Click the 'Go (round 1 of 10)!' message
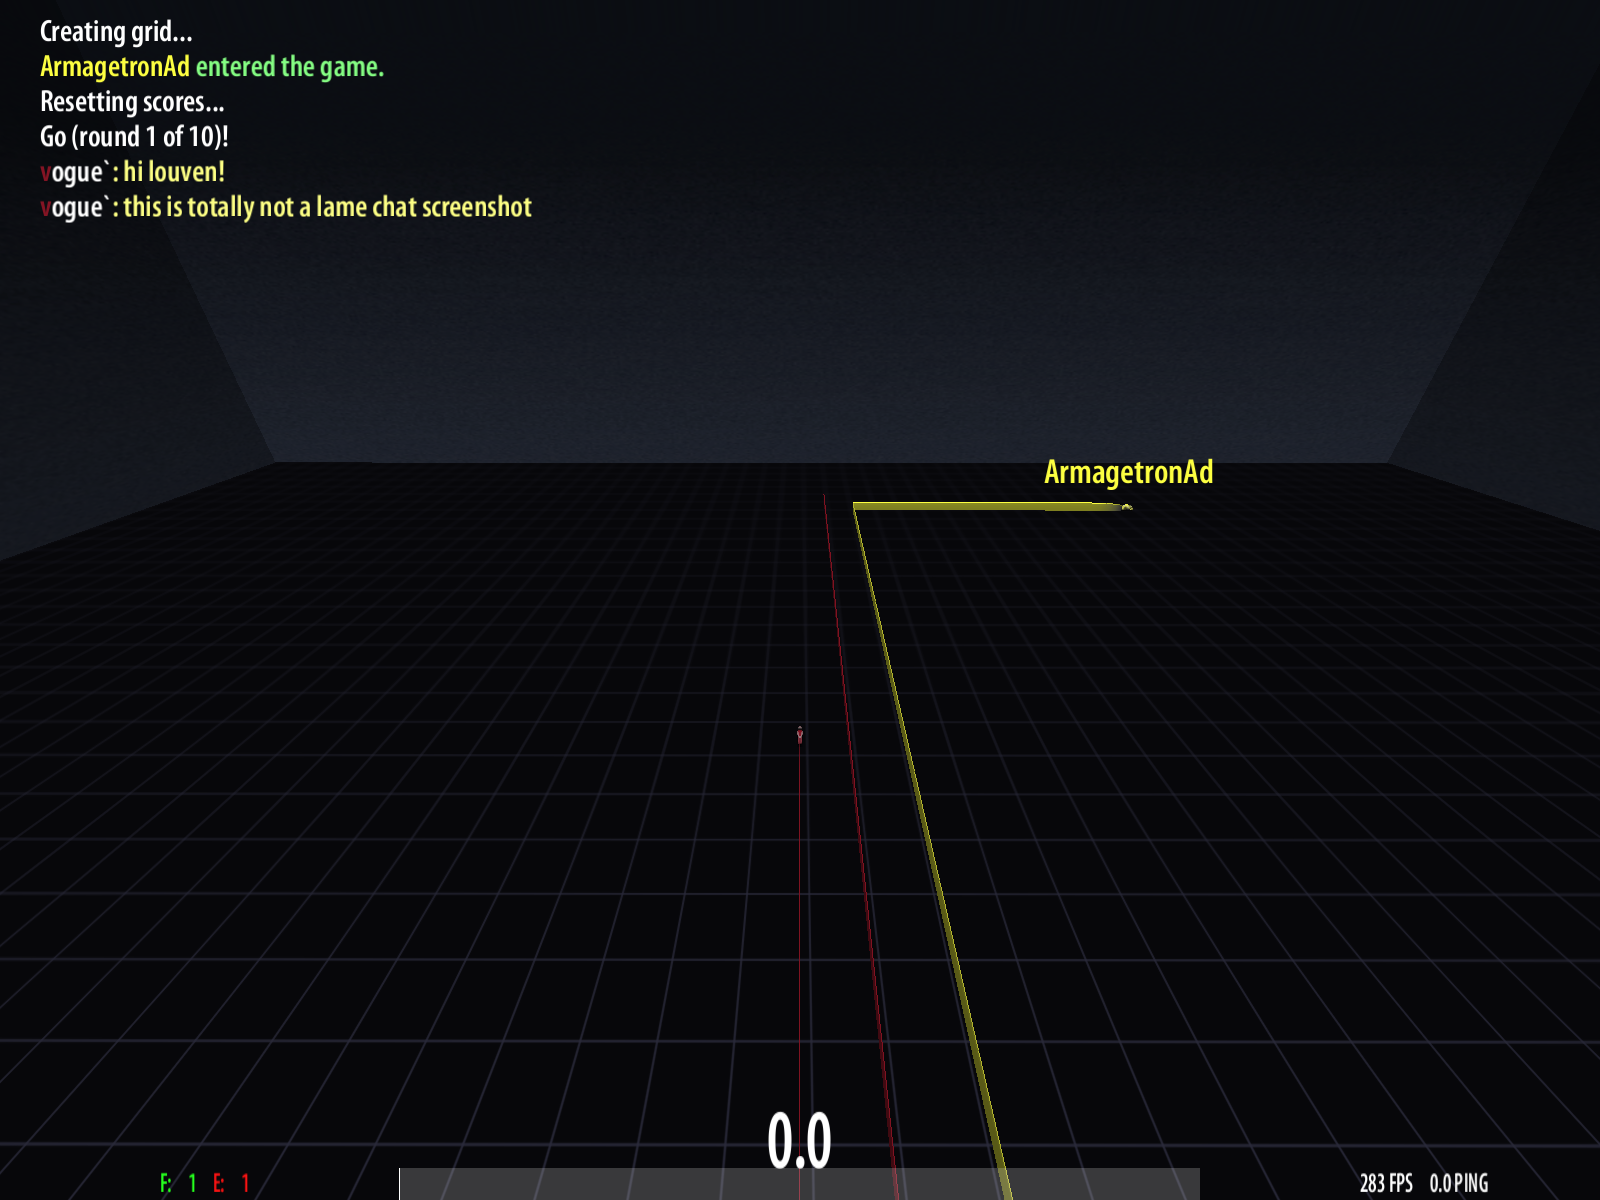The image size is (1600, 1200). tap(134, 137)
